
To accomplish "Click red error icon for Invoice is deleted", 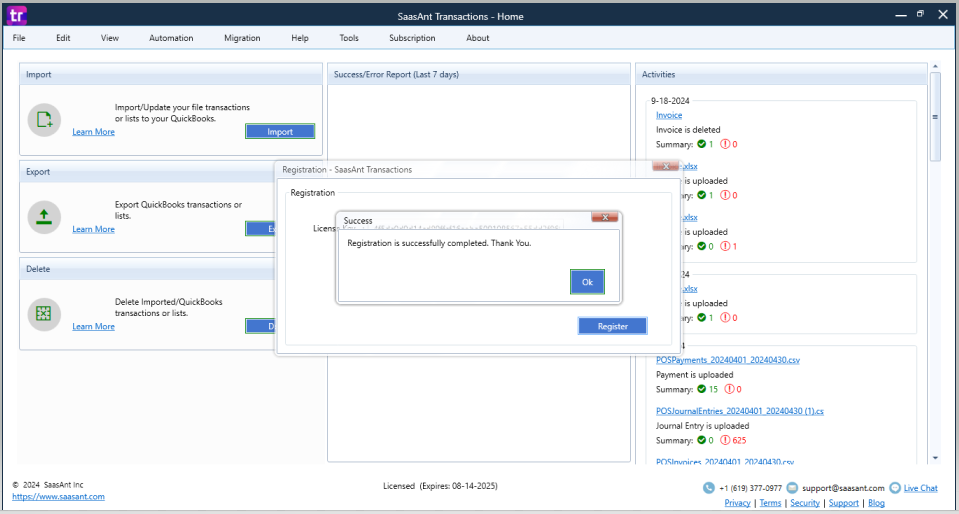I will 725,144.
